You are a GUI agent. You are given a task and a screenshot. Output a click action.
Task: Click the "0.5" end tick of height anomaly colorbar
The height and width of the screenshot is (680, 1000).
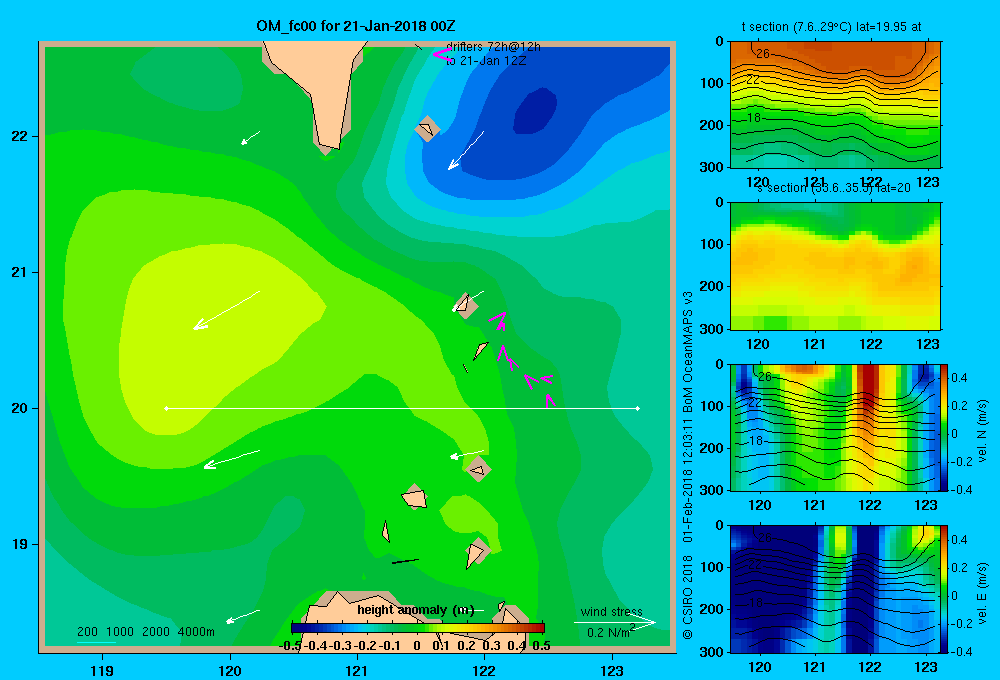tap(541, 646)
